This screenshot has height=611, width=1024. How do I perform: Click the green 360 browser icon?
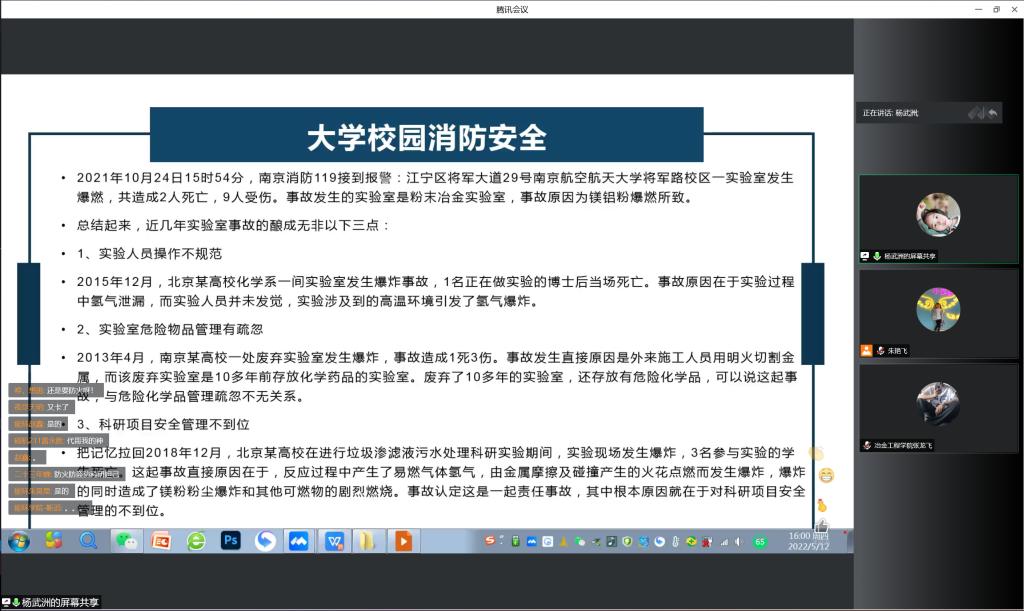196,541
